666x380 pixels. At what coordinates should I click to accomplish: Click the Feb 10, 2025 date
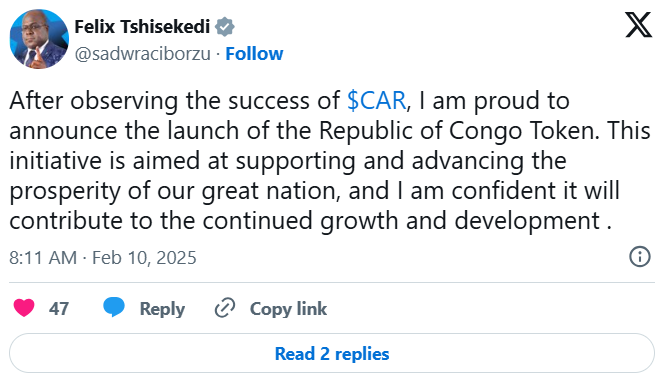[x=144, y=258]
